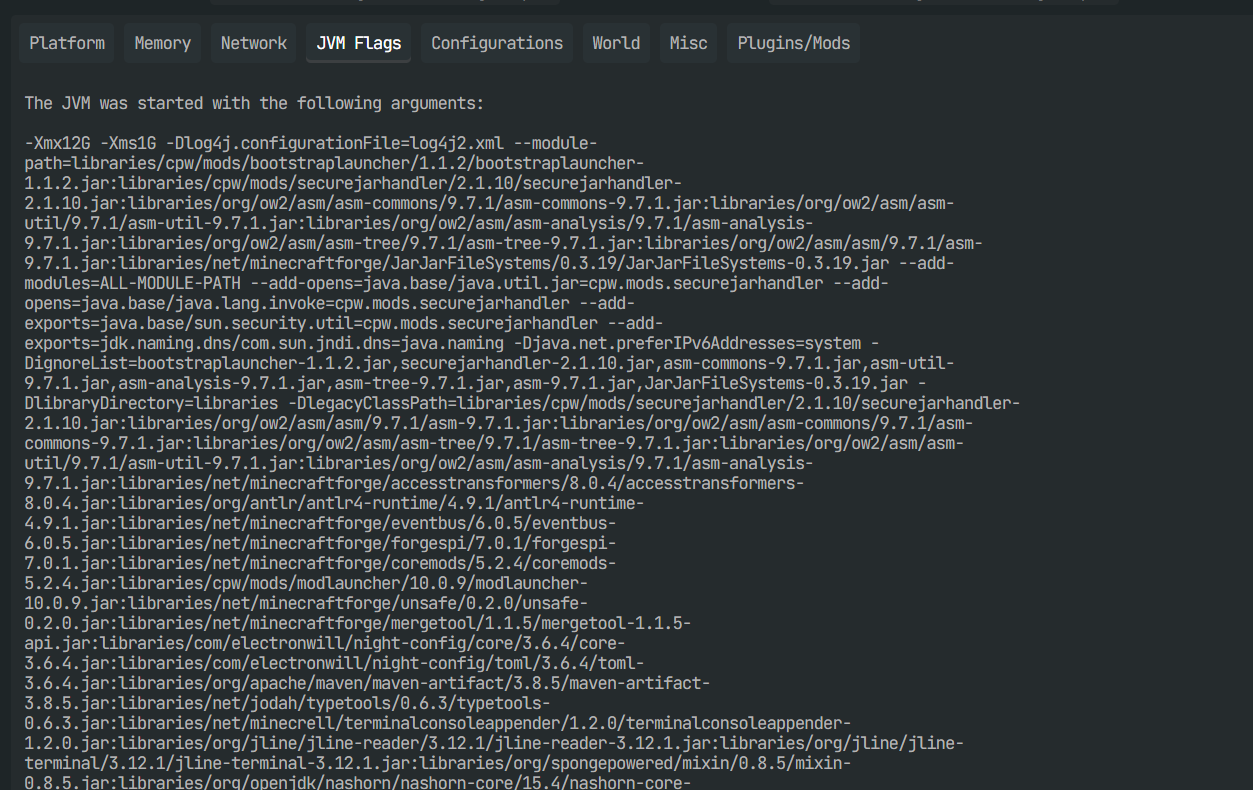Image resolution: width=1253 pixels, height=790 pixels.
Task: Click the line starting with "5.2.4.jar:libraries/cpw/mods/modlauncher"
Action: click(307, 583)
